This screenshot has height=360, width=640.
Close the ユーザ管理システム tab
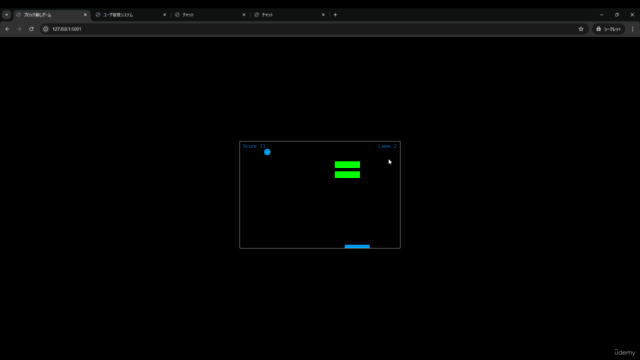164,15
